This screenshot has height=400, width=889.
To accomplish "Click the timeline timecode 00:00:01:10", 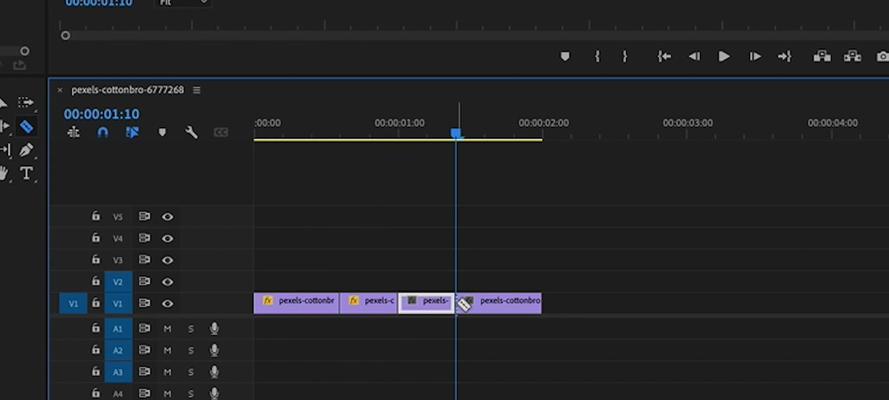I will (x=101, y=114).
